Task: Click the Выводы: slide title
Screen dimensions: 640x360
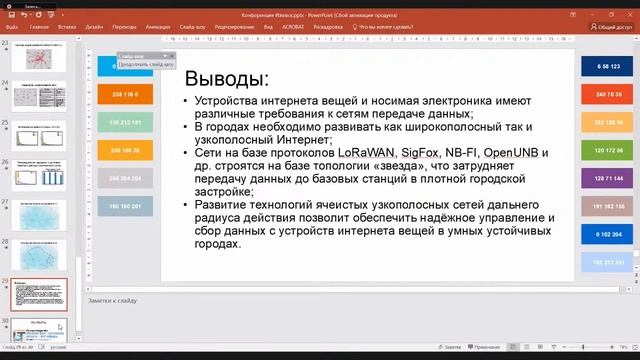Action: (x=227, y=78)
